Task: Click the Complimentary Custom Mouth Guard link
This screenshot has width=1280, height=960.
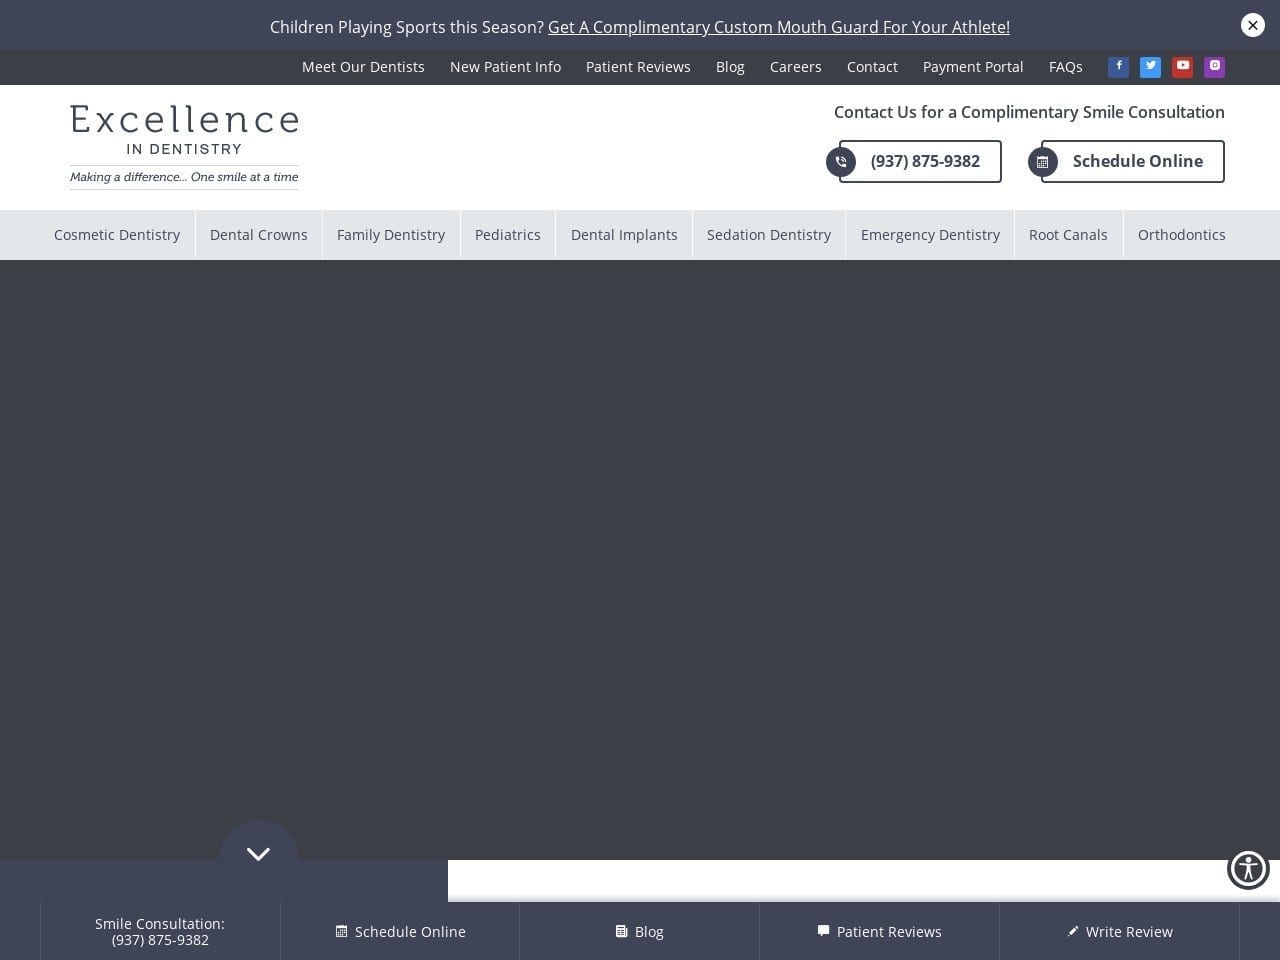Action: click(x=779, y=27)
